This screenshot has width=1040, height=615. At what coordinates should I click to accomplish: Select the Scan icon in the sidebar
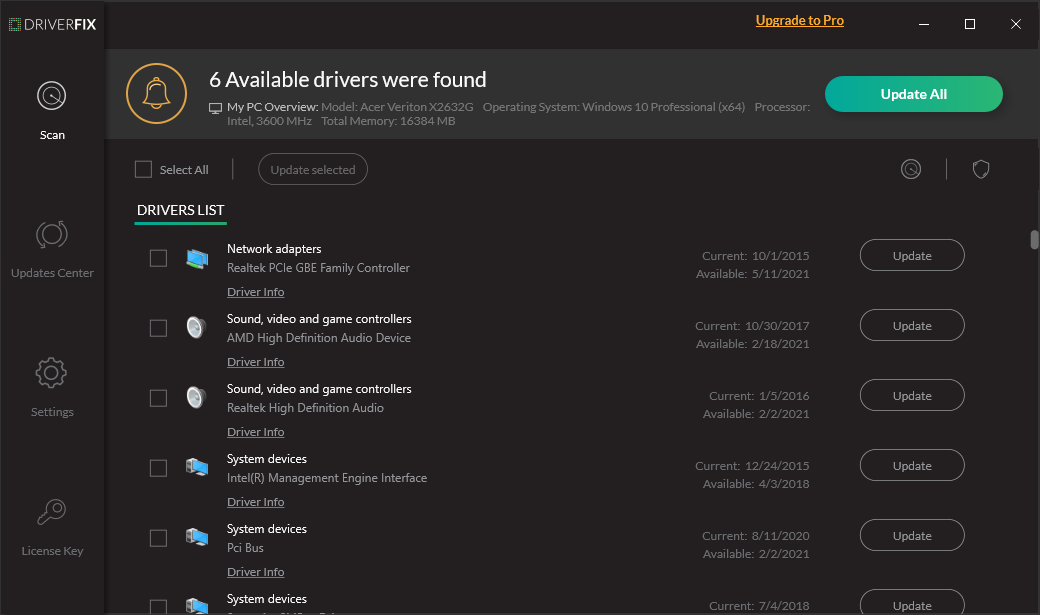coord(51,95)
